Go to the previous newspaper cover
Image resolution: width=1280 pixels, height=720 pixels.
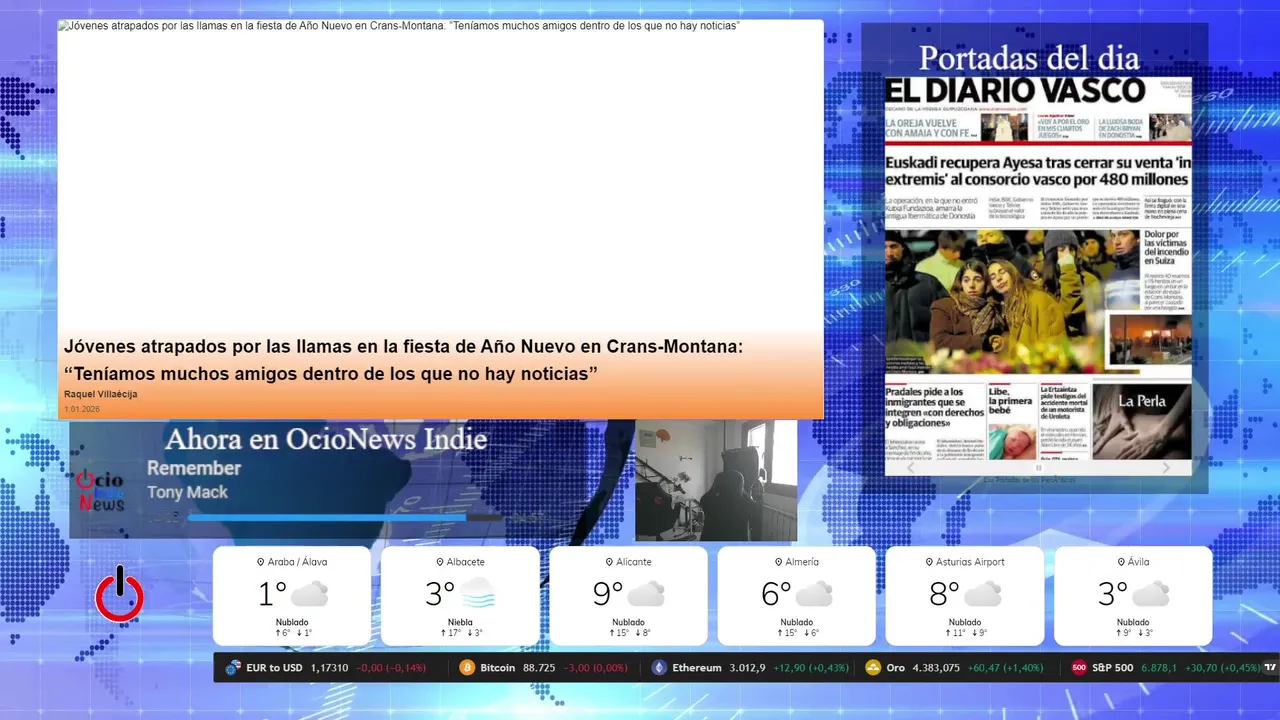[910, 467]
